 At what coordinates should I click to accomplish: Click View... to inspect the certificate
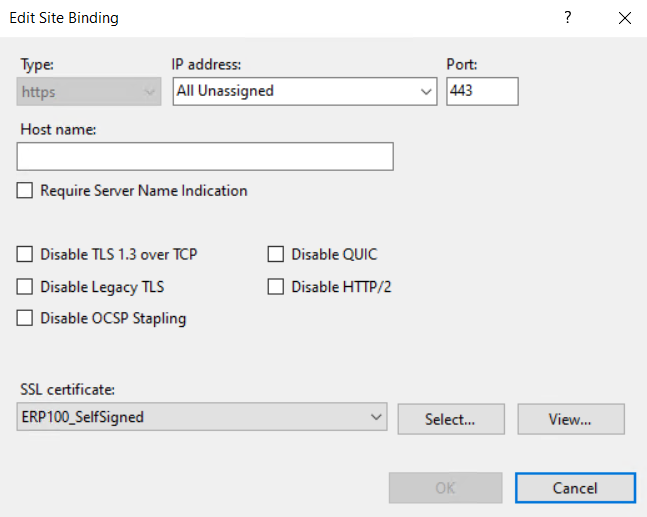pos(570,419)
